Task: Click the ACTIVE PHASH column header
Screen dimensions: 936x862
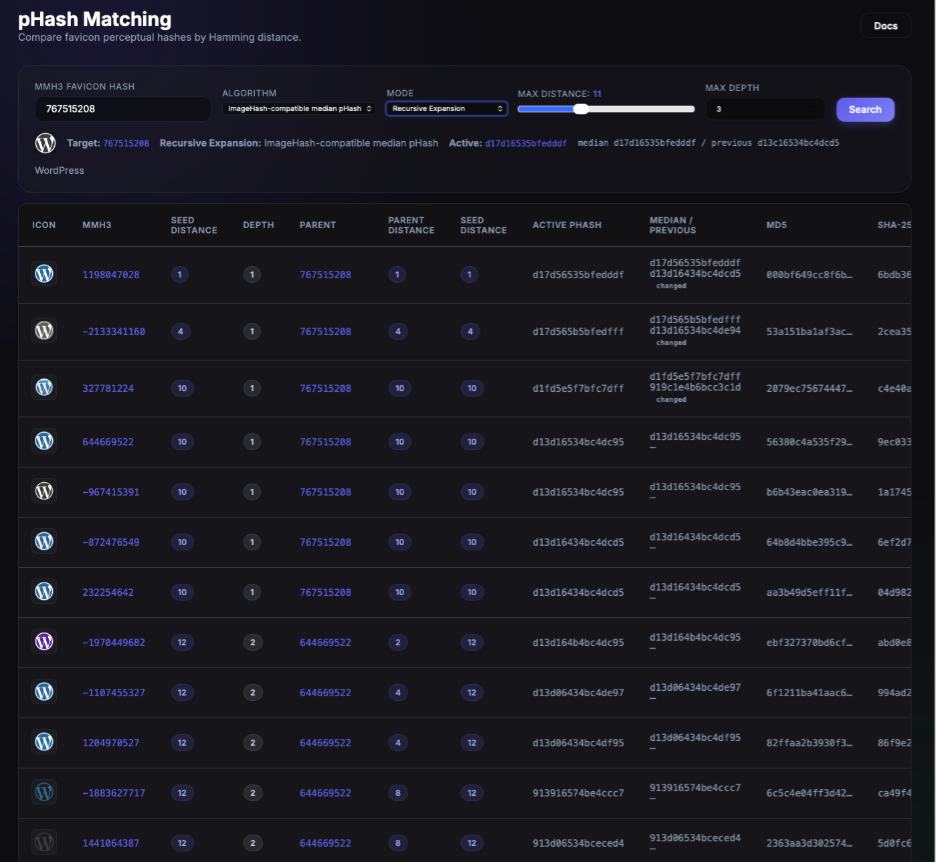Action: coord(567,225)
